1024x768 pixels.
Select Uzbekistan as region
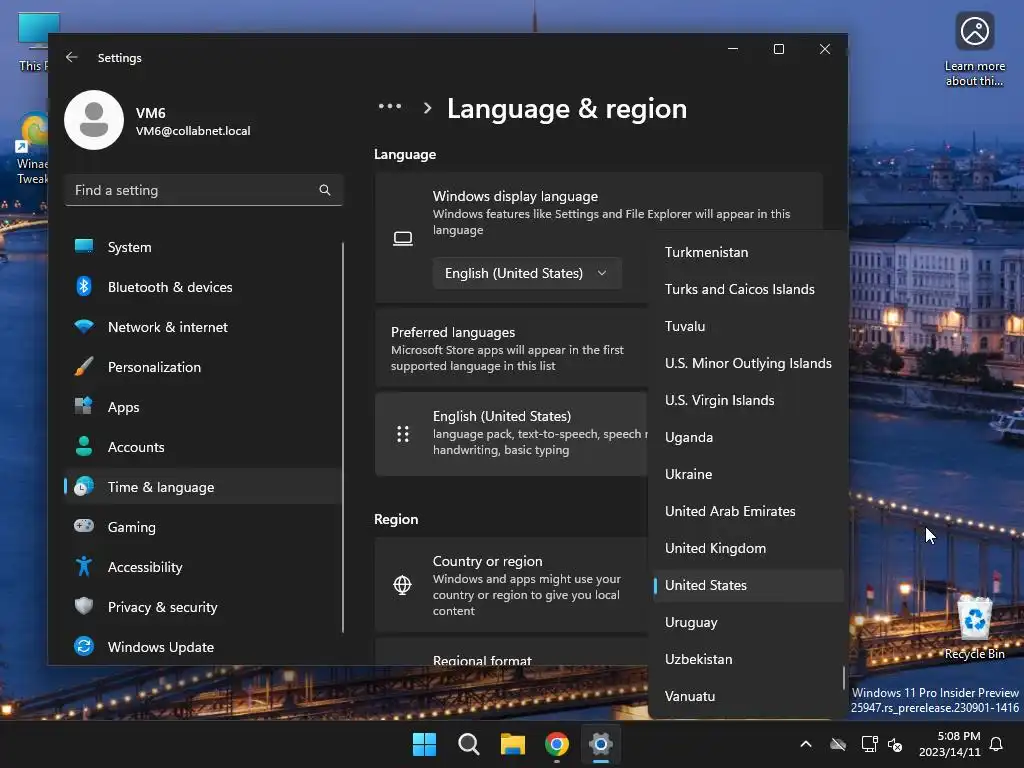pos(748,659)
